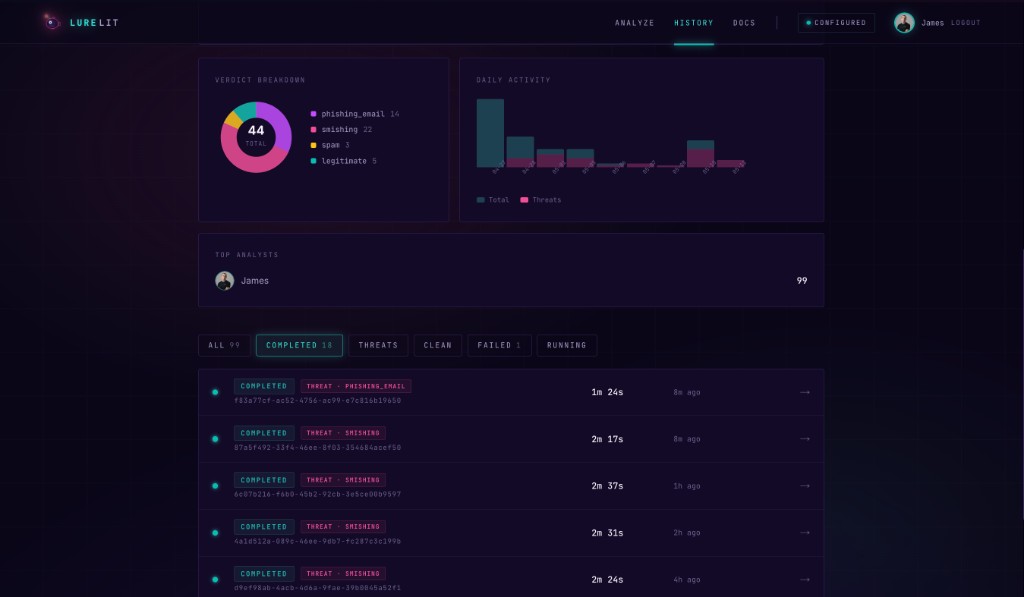Image resolution: width=1024 pixels, height=597 pixels.
Task: Click the purple phishing_email legend swatch
Action: pyautogui.click(x=313, y=114)
